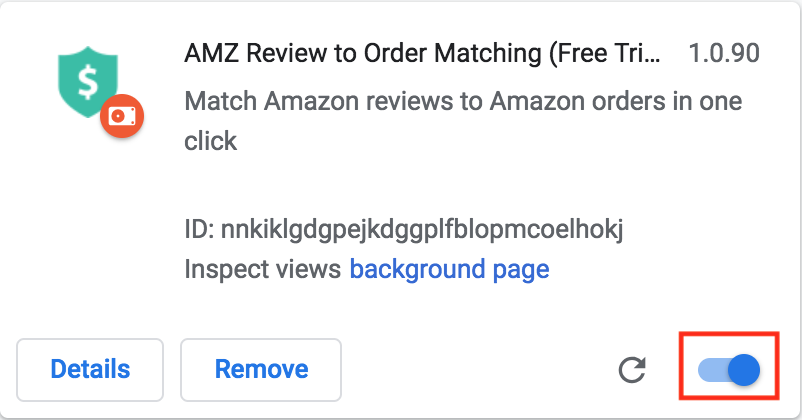Click the green shield extension icon

[88, 82]
